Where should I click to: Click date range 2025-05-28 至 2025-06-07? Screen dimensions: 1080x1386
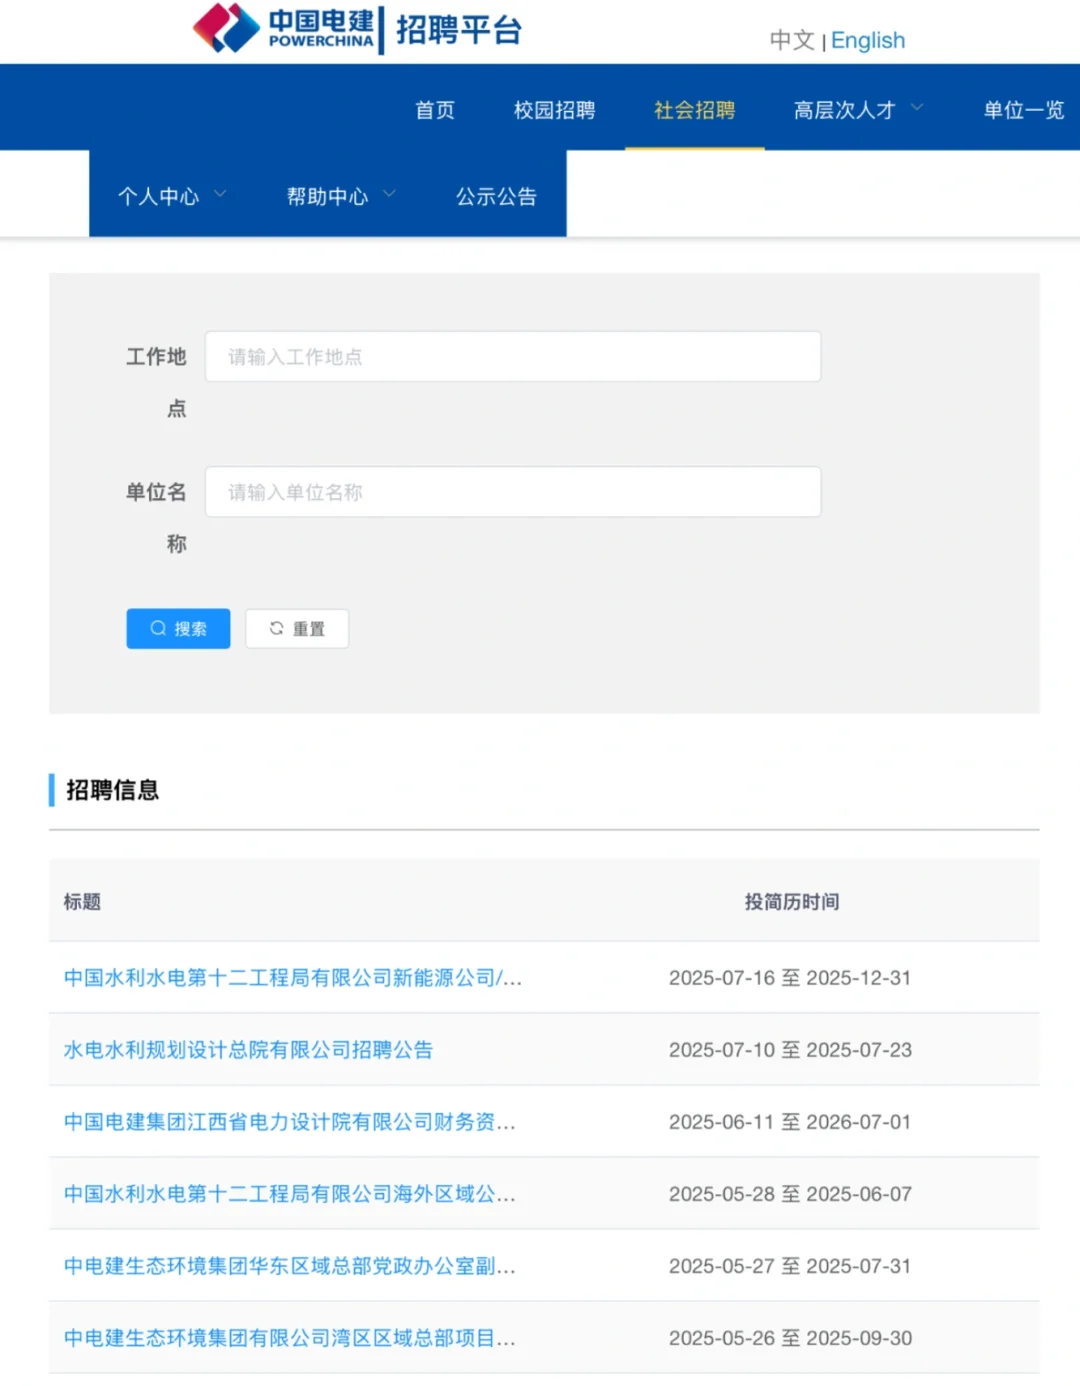790,1193
